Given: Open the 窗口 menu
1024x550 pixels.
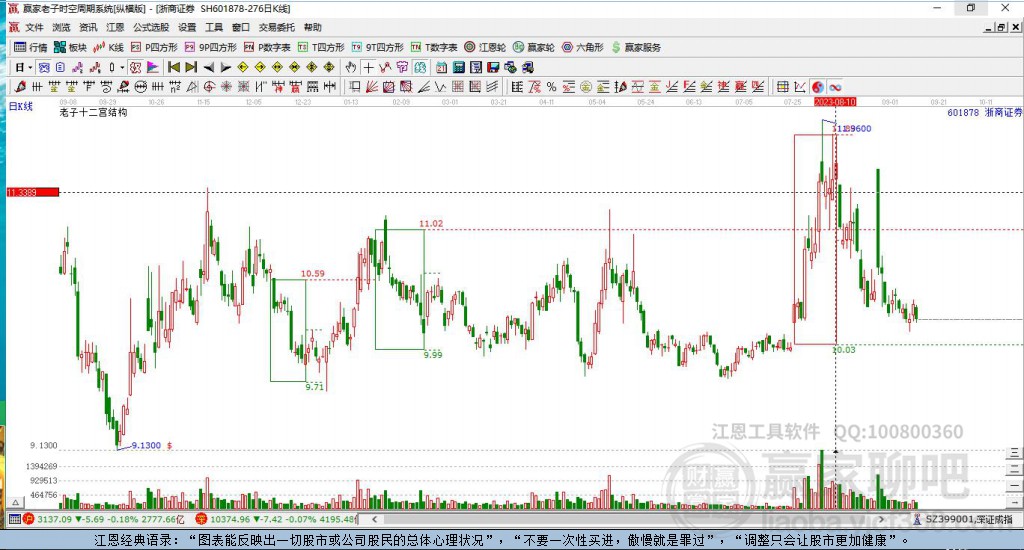Looking at the screenshot, I should (x=240, y=27).
